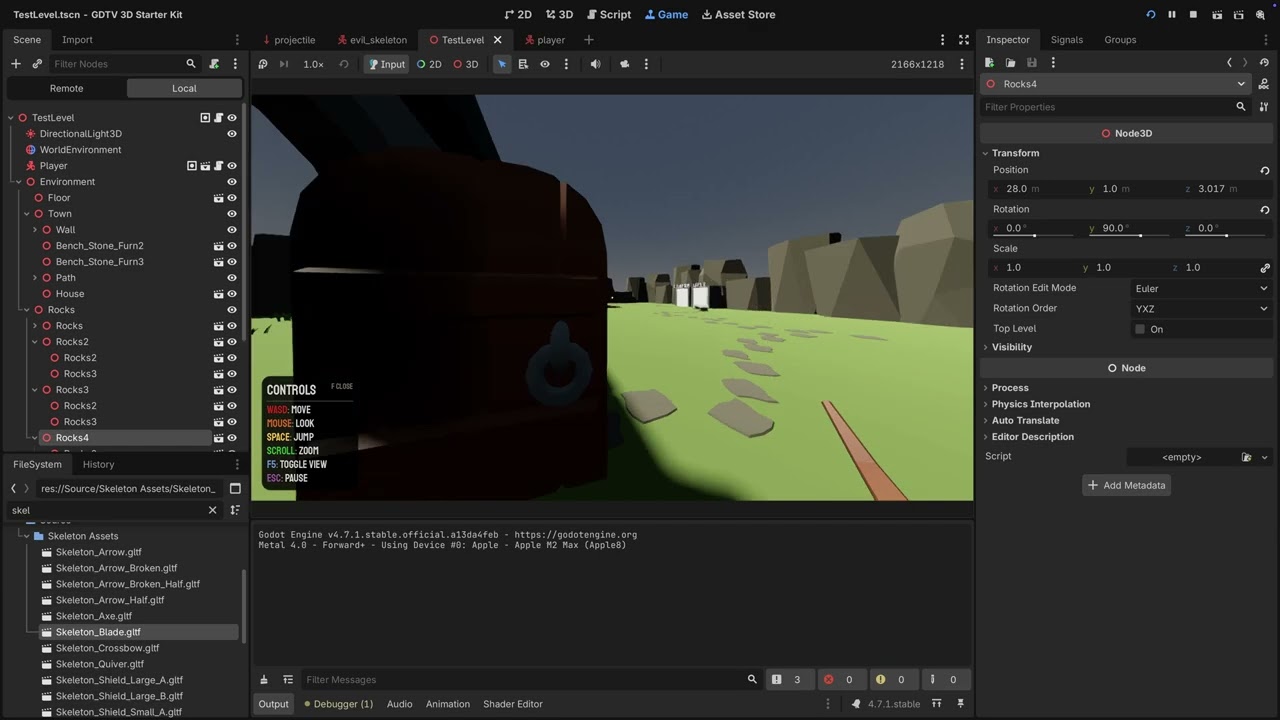Switch to the Remote scene tree

tap(66, 88)
